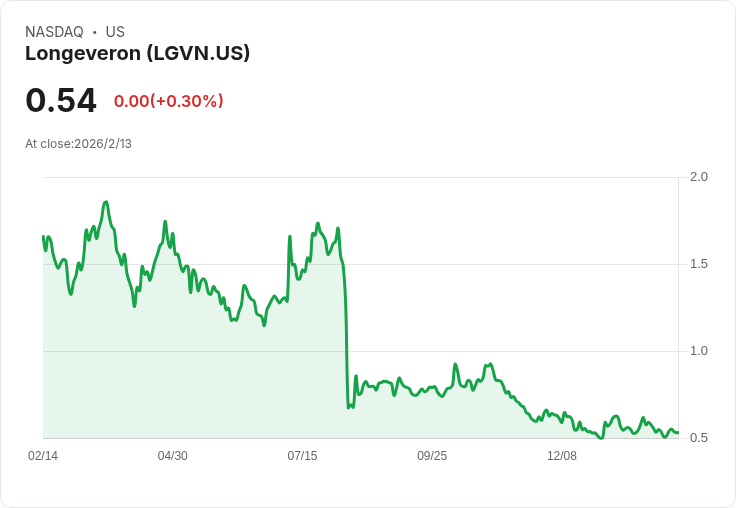Click the At close date text

point(78,144)
